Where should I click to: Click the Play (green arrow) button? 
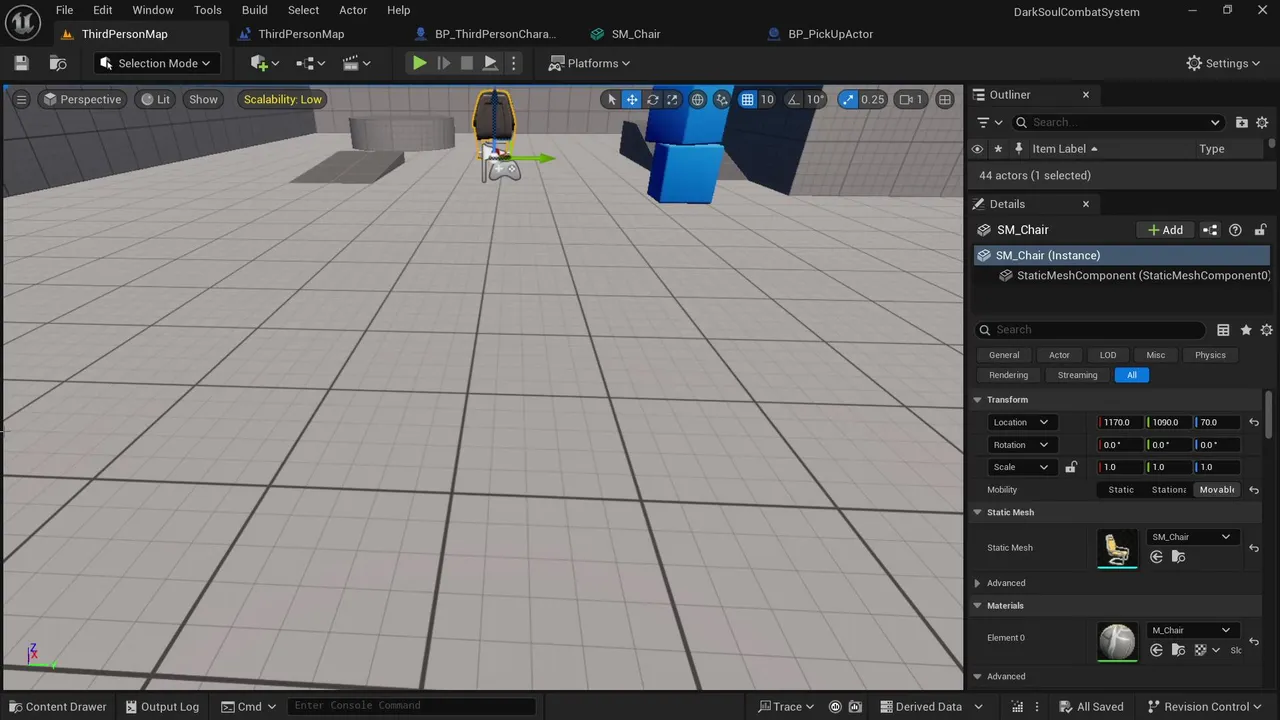click(420, 63)
